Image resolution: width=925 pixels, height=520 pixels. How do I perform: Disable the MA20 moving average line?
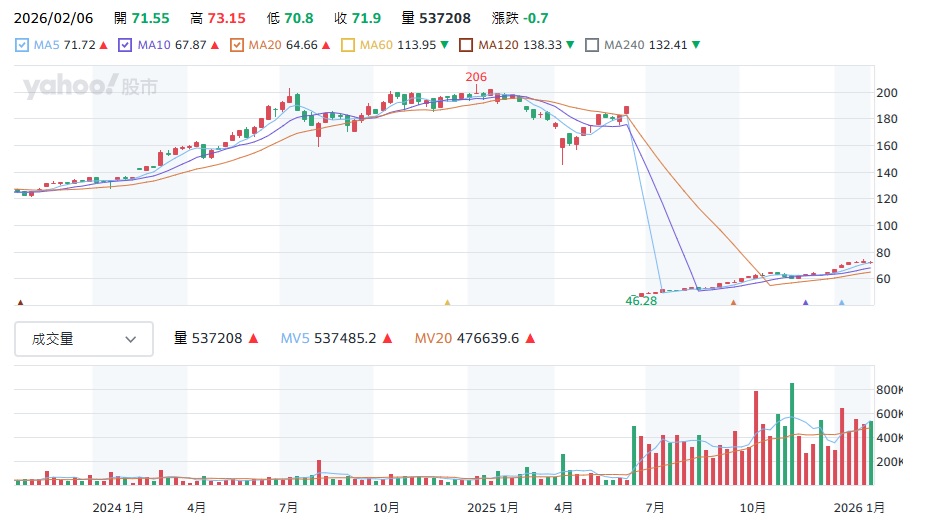point(237,45)
